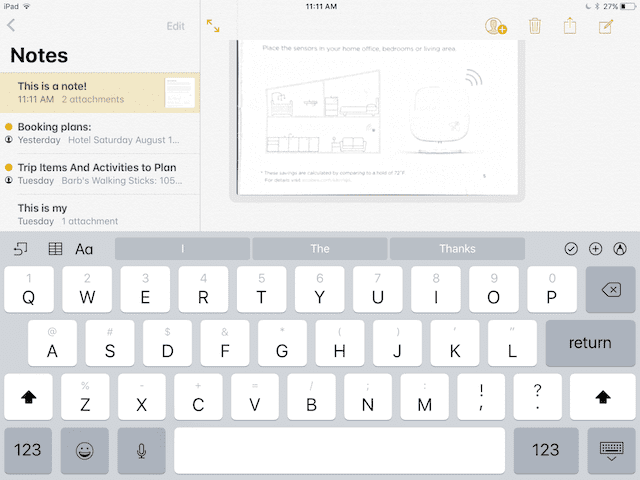Choose 'Thanks' predictive text suggestion
This screenshot has width=640, height=480.
pos(457,249)
